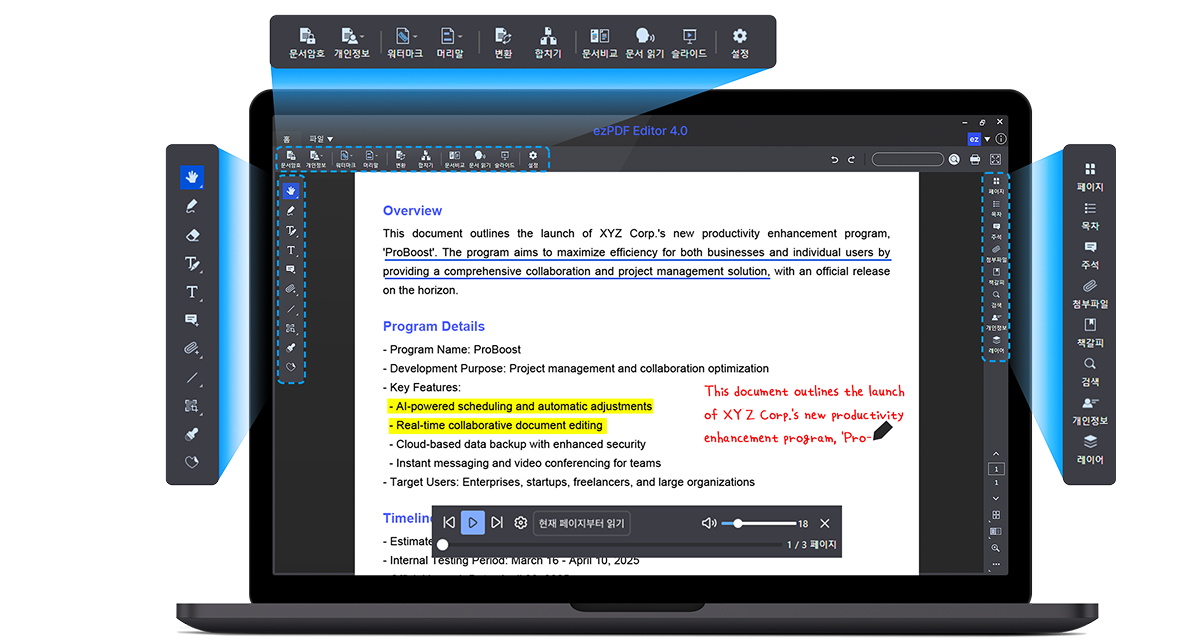The width and height of the screenshot is (1200, 640).
Task: Choose the paperclip tool in the enlarged left toolbar
Action: 192,349
